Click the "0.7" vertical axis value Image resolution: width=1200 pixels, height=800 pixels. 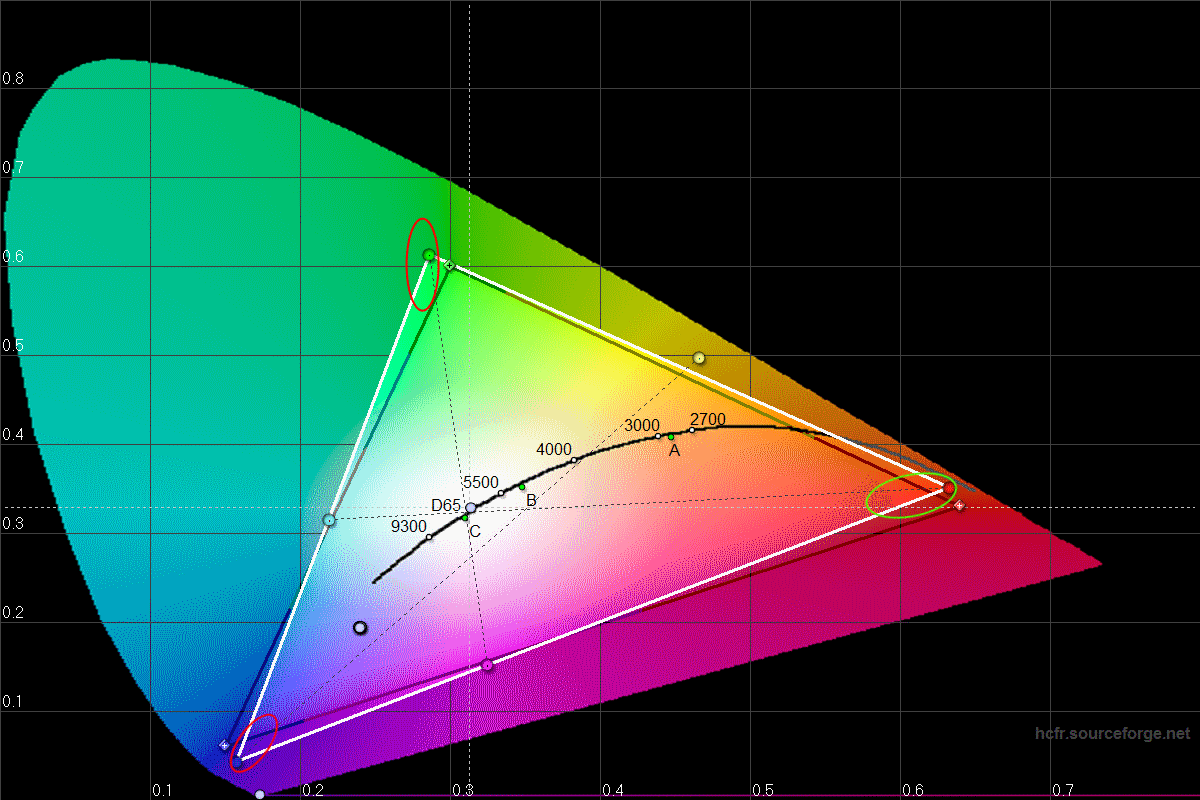point(13,167)
